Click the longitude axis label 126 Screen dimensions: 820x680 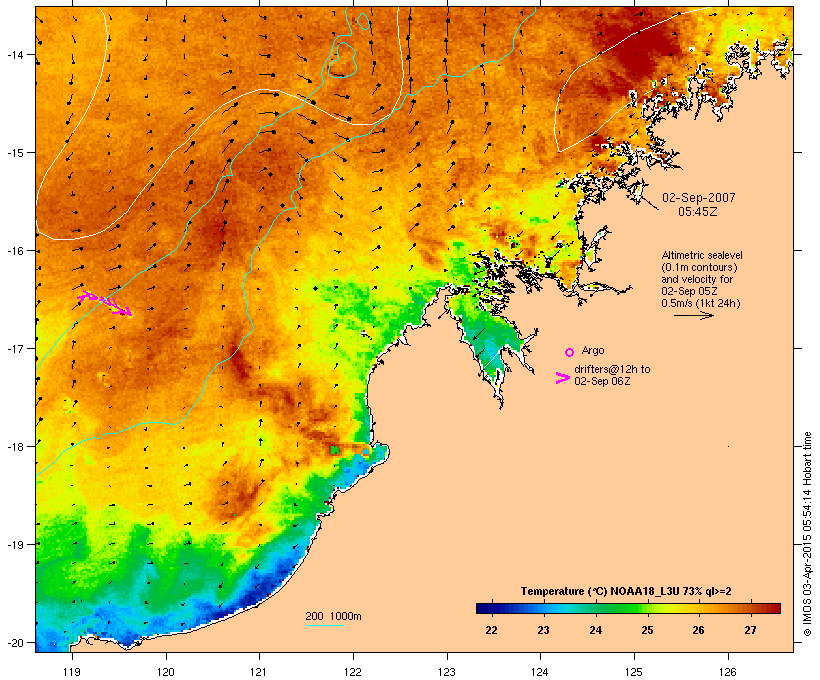[727, 672]
